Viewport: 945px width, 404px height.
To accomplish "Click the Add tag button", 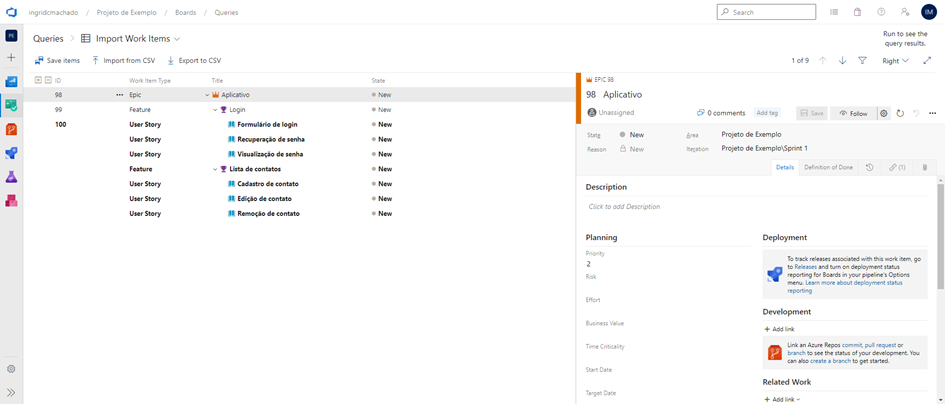I will [x=767, y=113].
